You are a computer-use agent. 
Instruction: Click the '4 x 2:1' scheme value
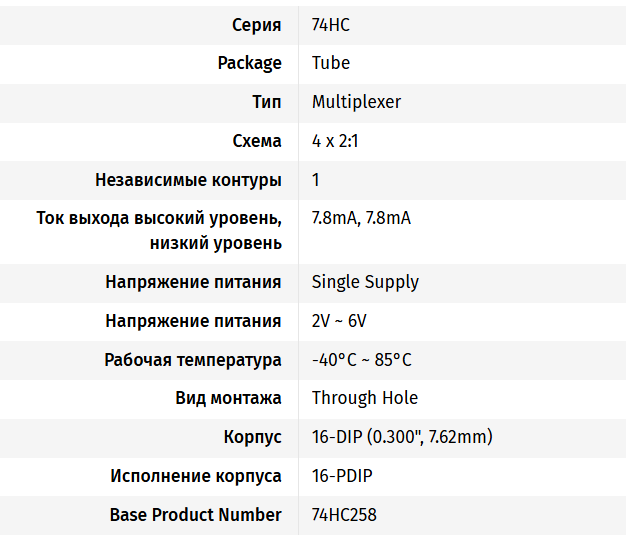(335, 141)
